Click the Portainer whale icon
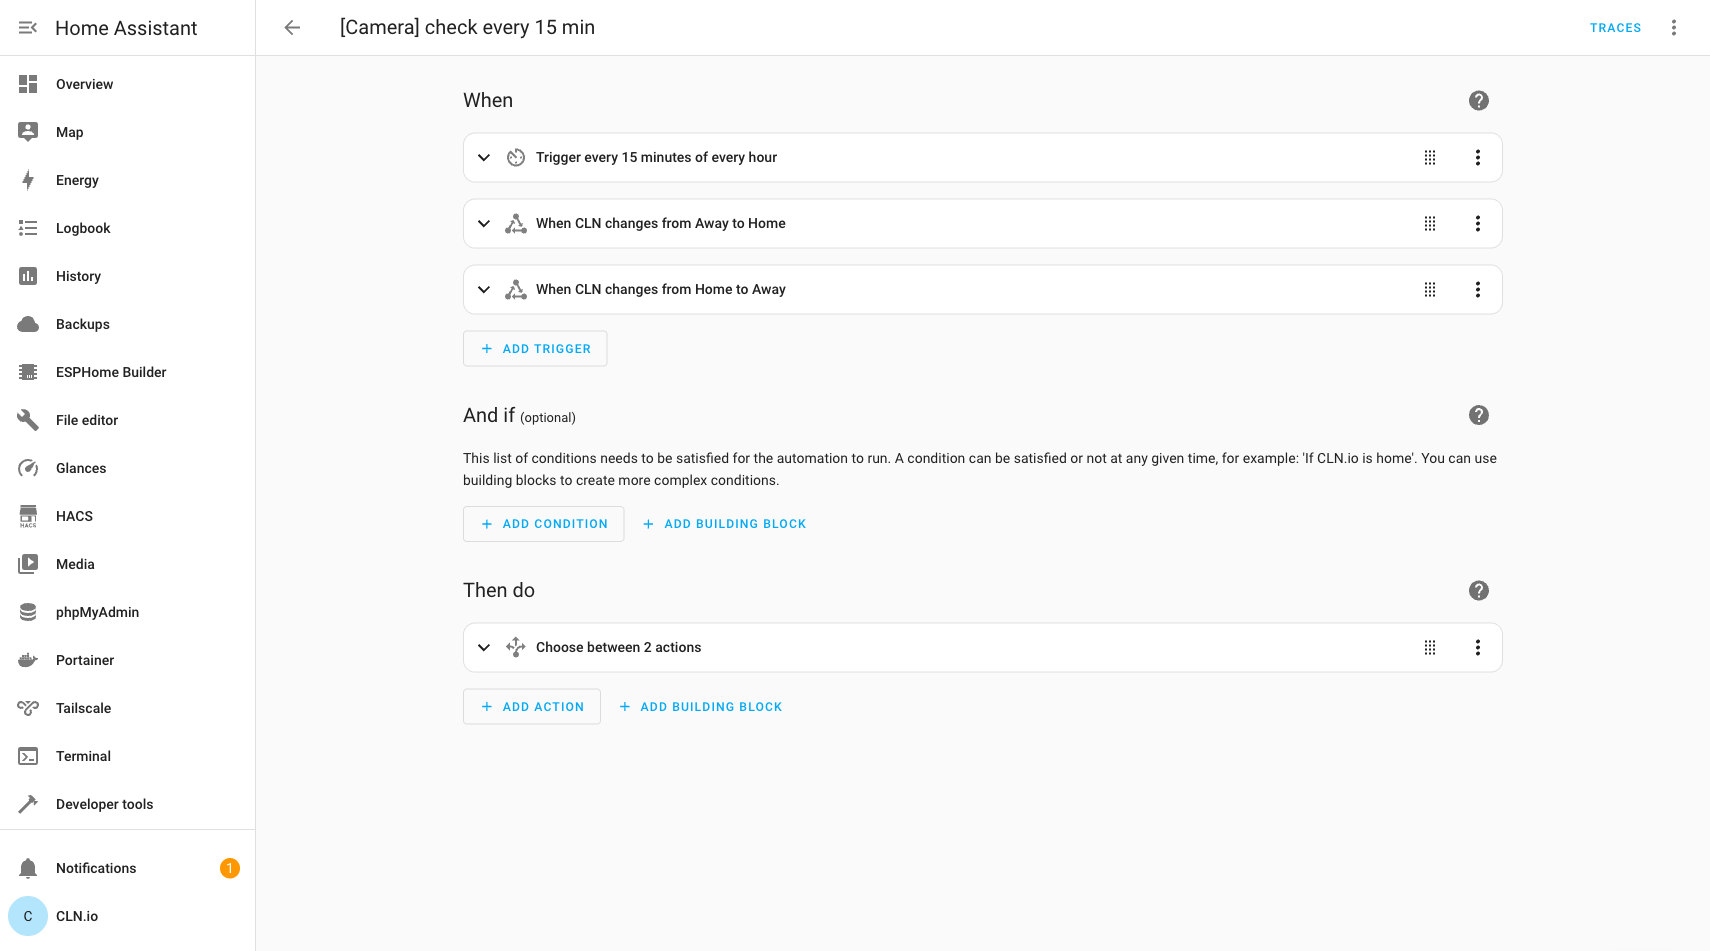This screenshot has height=951, width=1710. point(28,660)
